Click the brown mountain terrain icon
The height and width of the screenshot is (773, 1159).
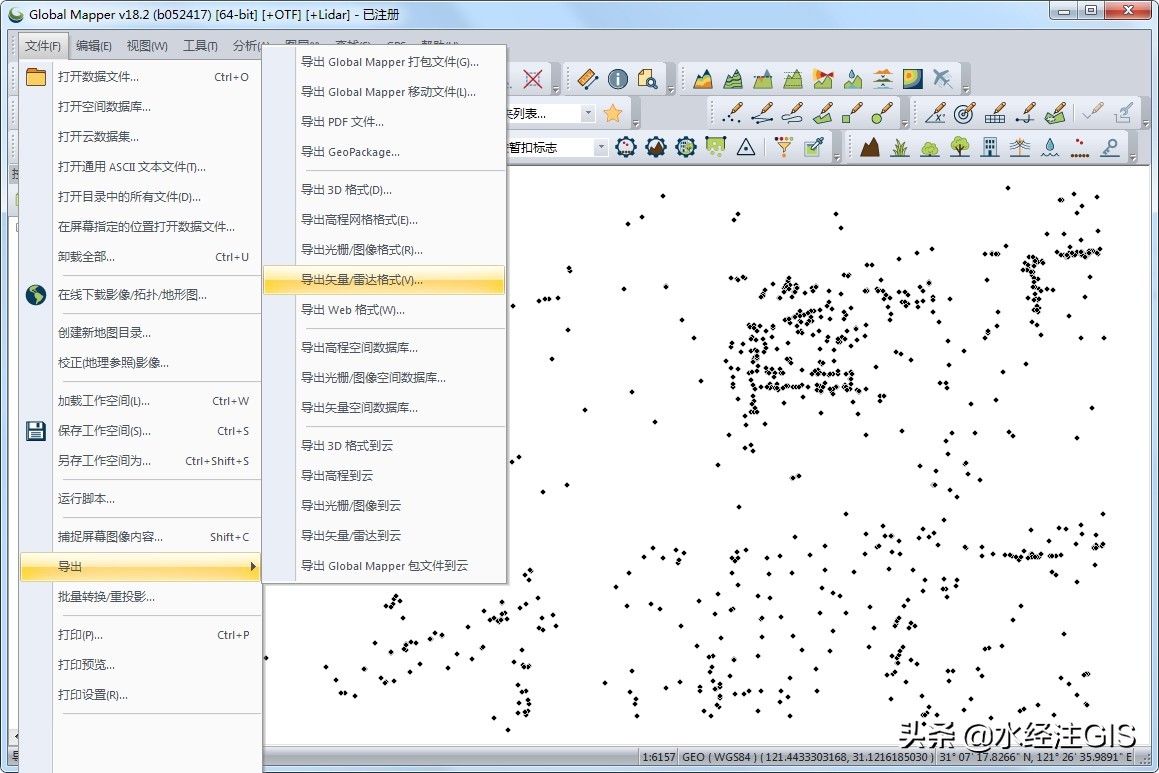click(x=870, y=147)
